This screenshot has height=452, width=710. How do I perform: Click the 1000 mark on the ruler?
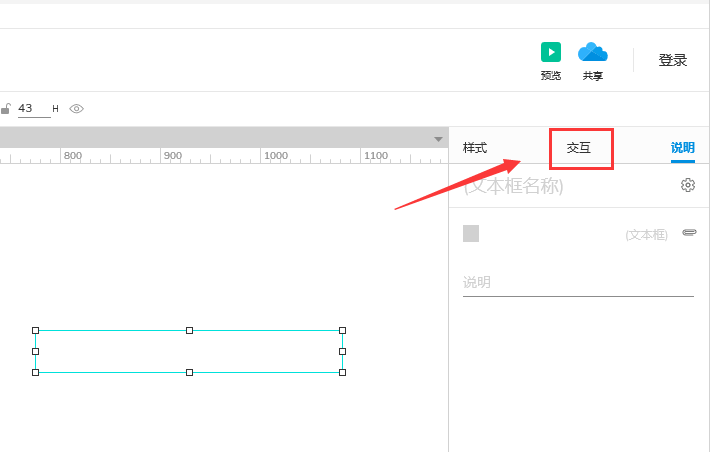[x=276, y=156]
